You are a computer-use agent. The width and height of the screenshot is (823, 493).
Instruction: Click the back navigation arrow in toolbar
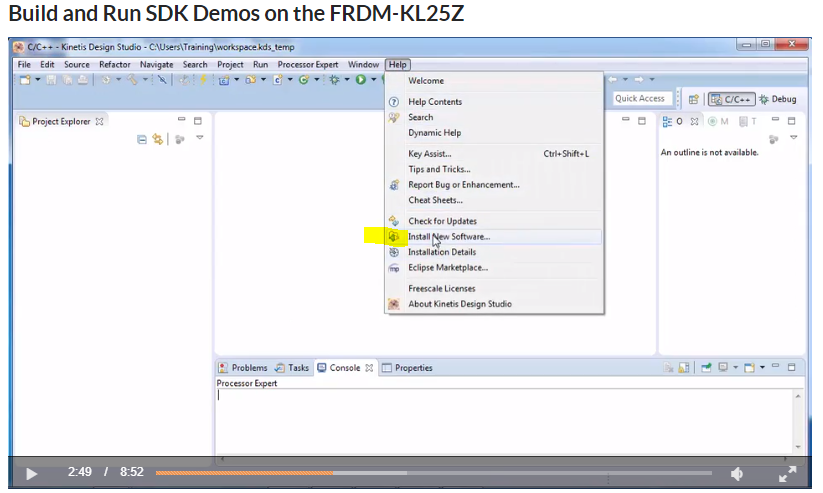pos(613,80)
